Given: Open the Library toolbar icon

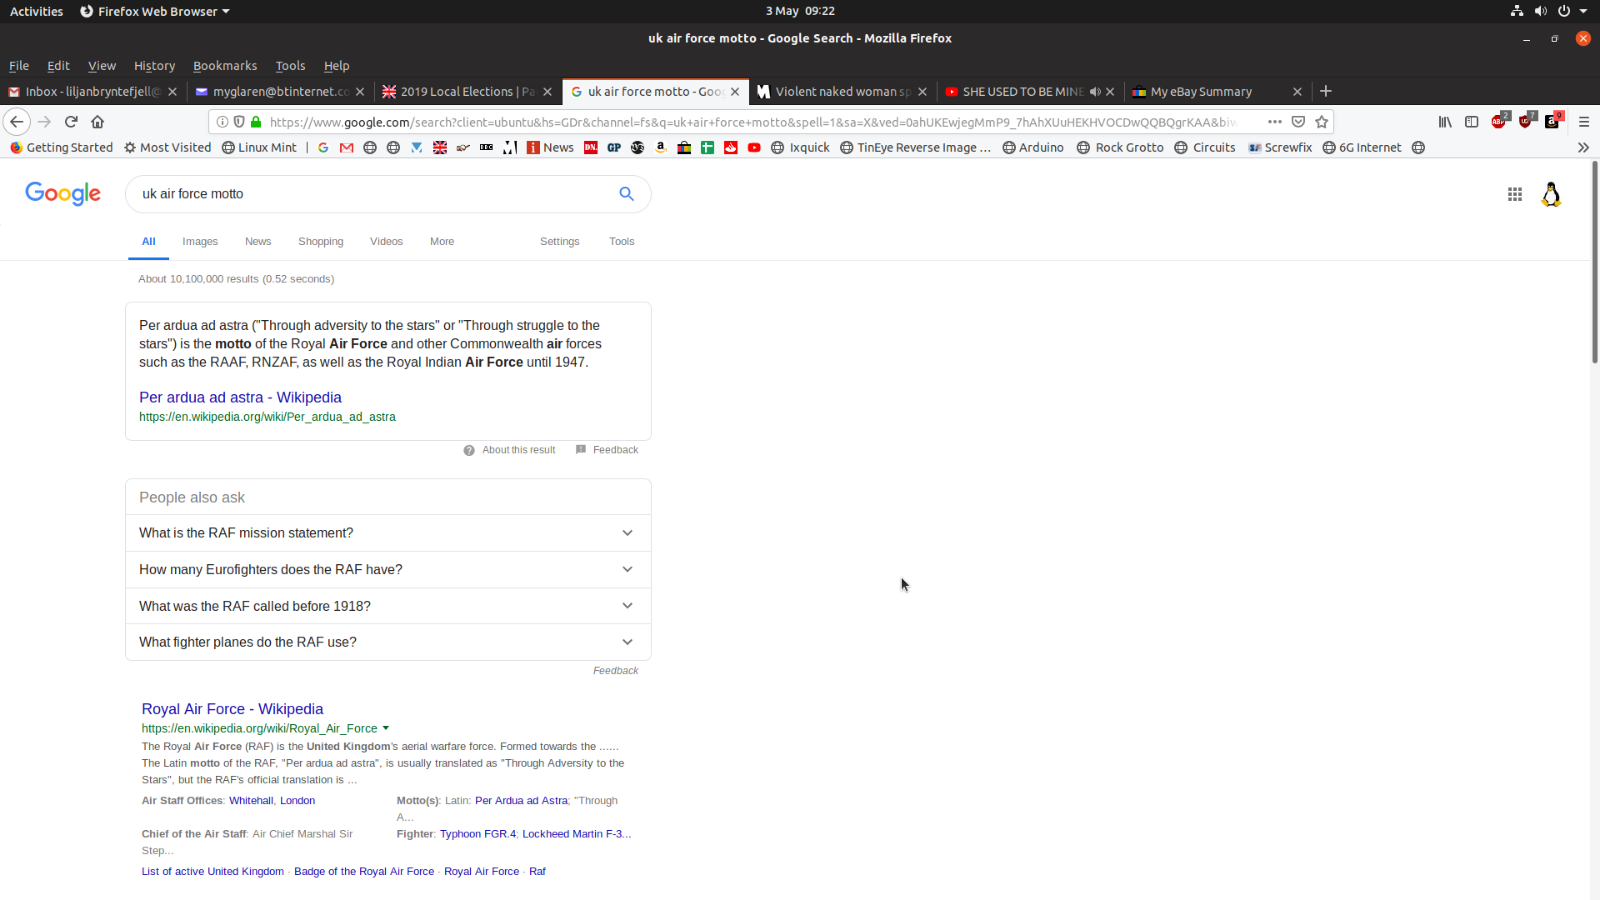Looking at the screenshot, I should (1445, 122).
